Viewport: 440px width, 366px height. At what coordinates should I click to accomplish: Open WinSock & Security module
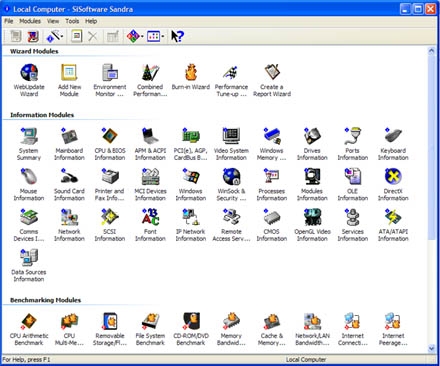click(x=231, y=184)
